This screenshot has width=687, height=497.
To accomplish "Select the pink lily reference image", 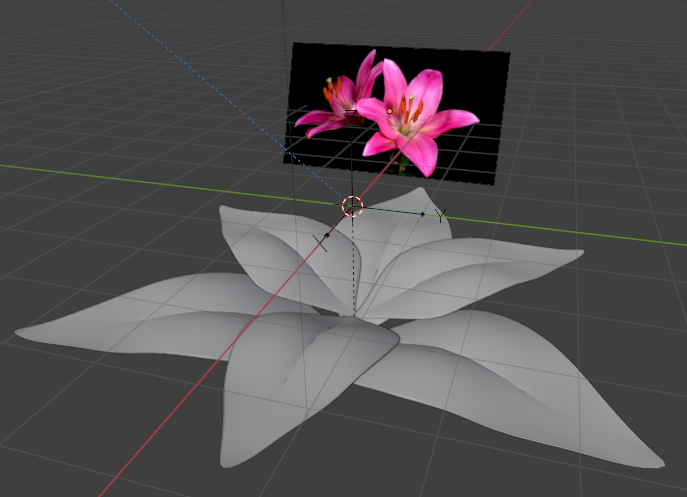I will [x=397, y=113].
